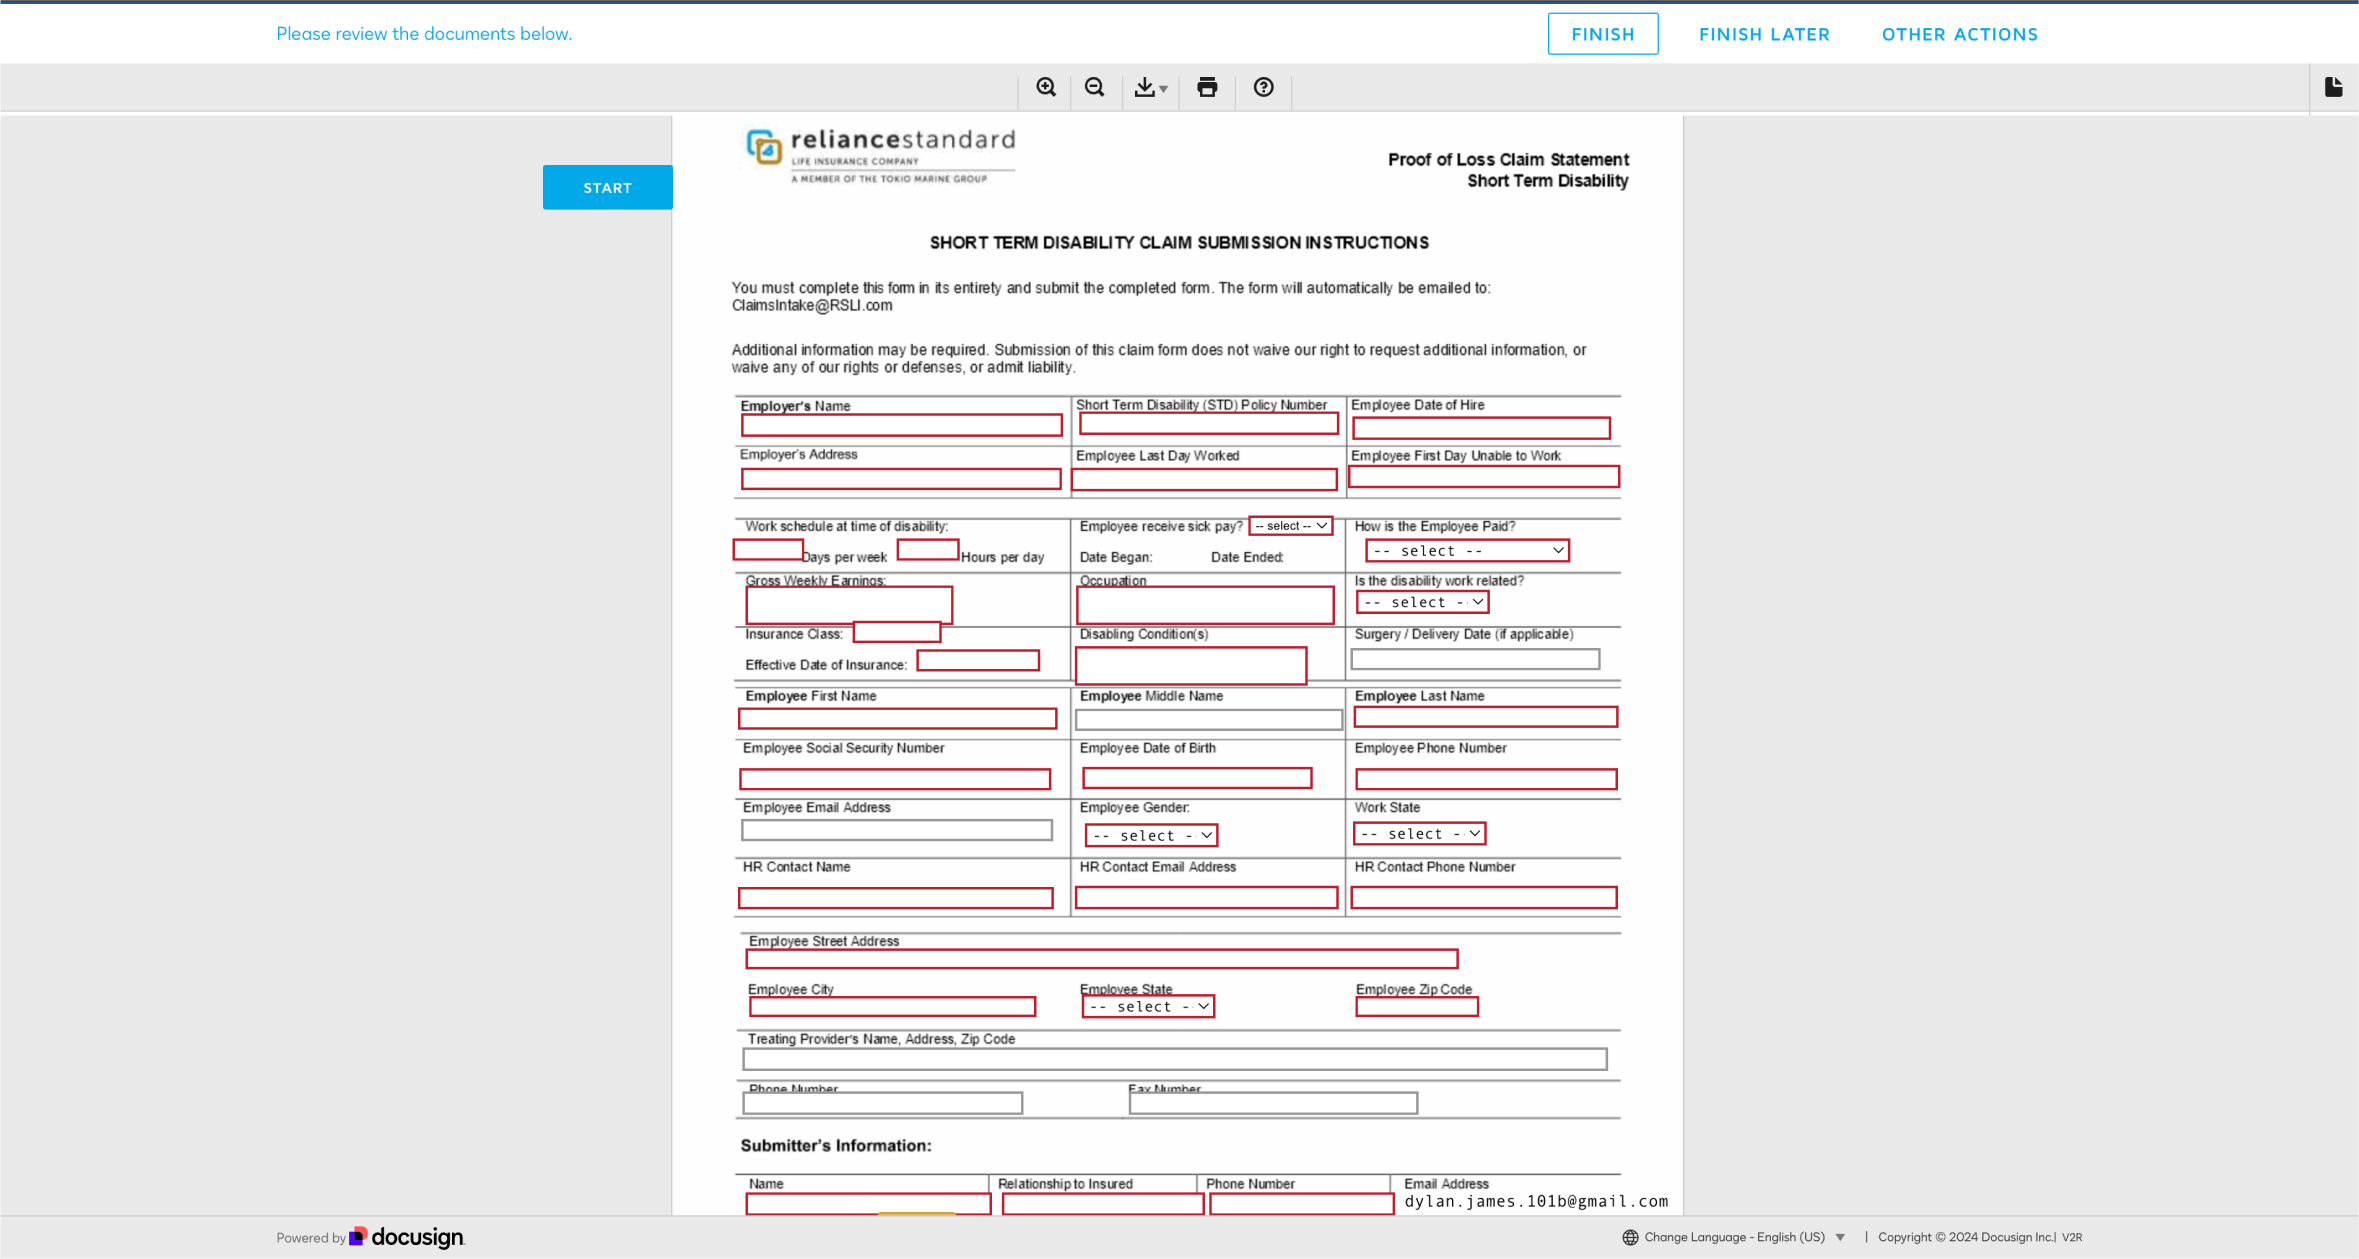The width and height of the screenshot is (2359, 1259).
Task: Open Employee receive sick pay dropdown
Action: pyautogui.click(x=1291, y=526)
